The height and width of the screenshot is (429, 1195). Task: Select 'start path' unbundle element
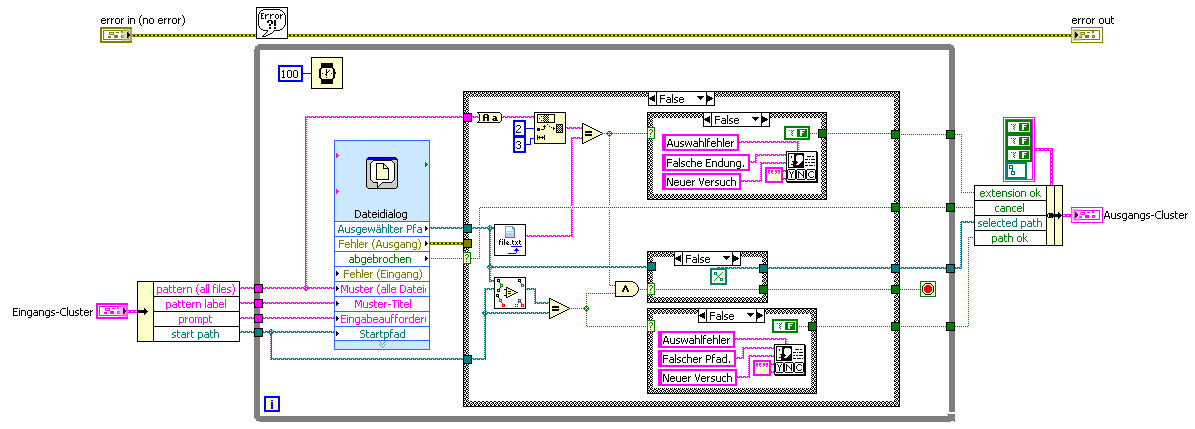click(x=197, y=334)
